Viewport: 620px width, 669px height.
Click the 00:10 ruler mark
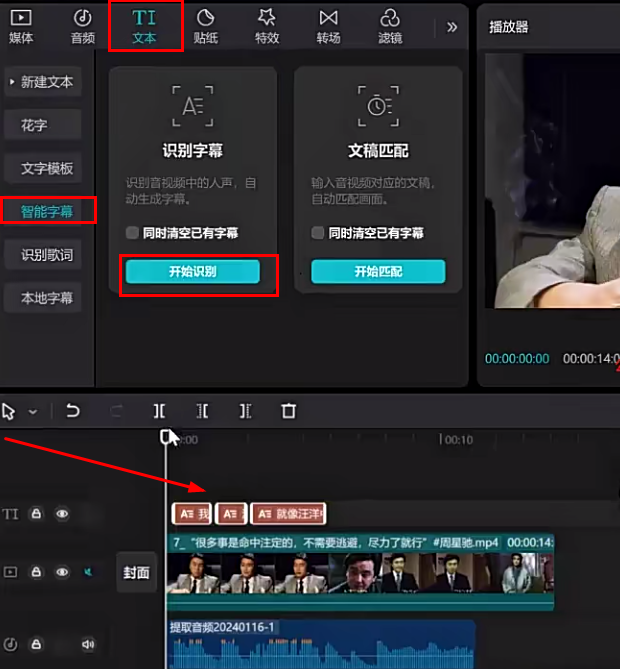point(459,439)
